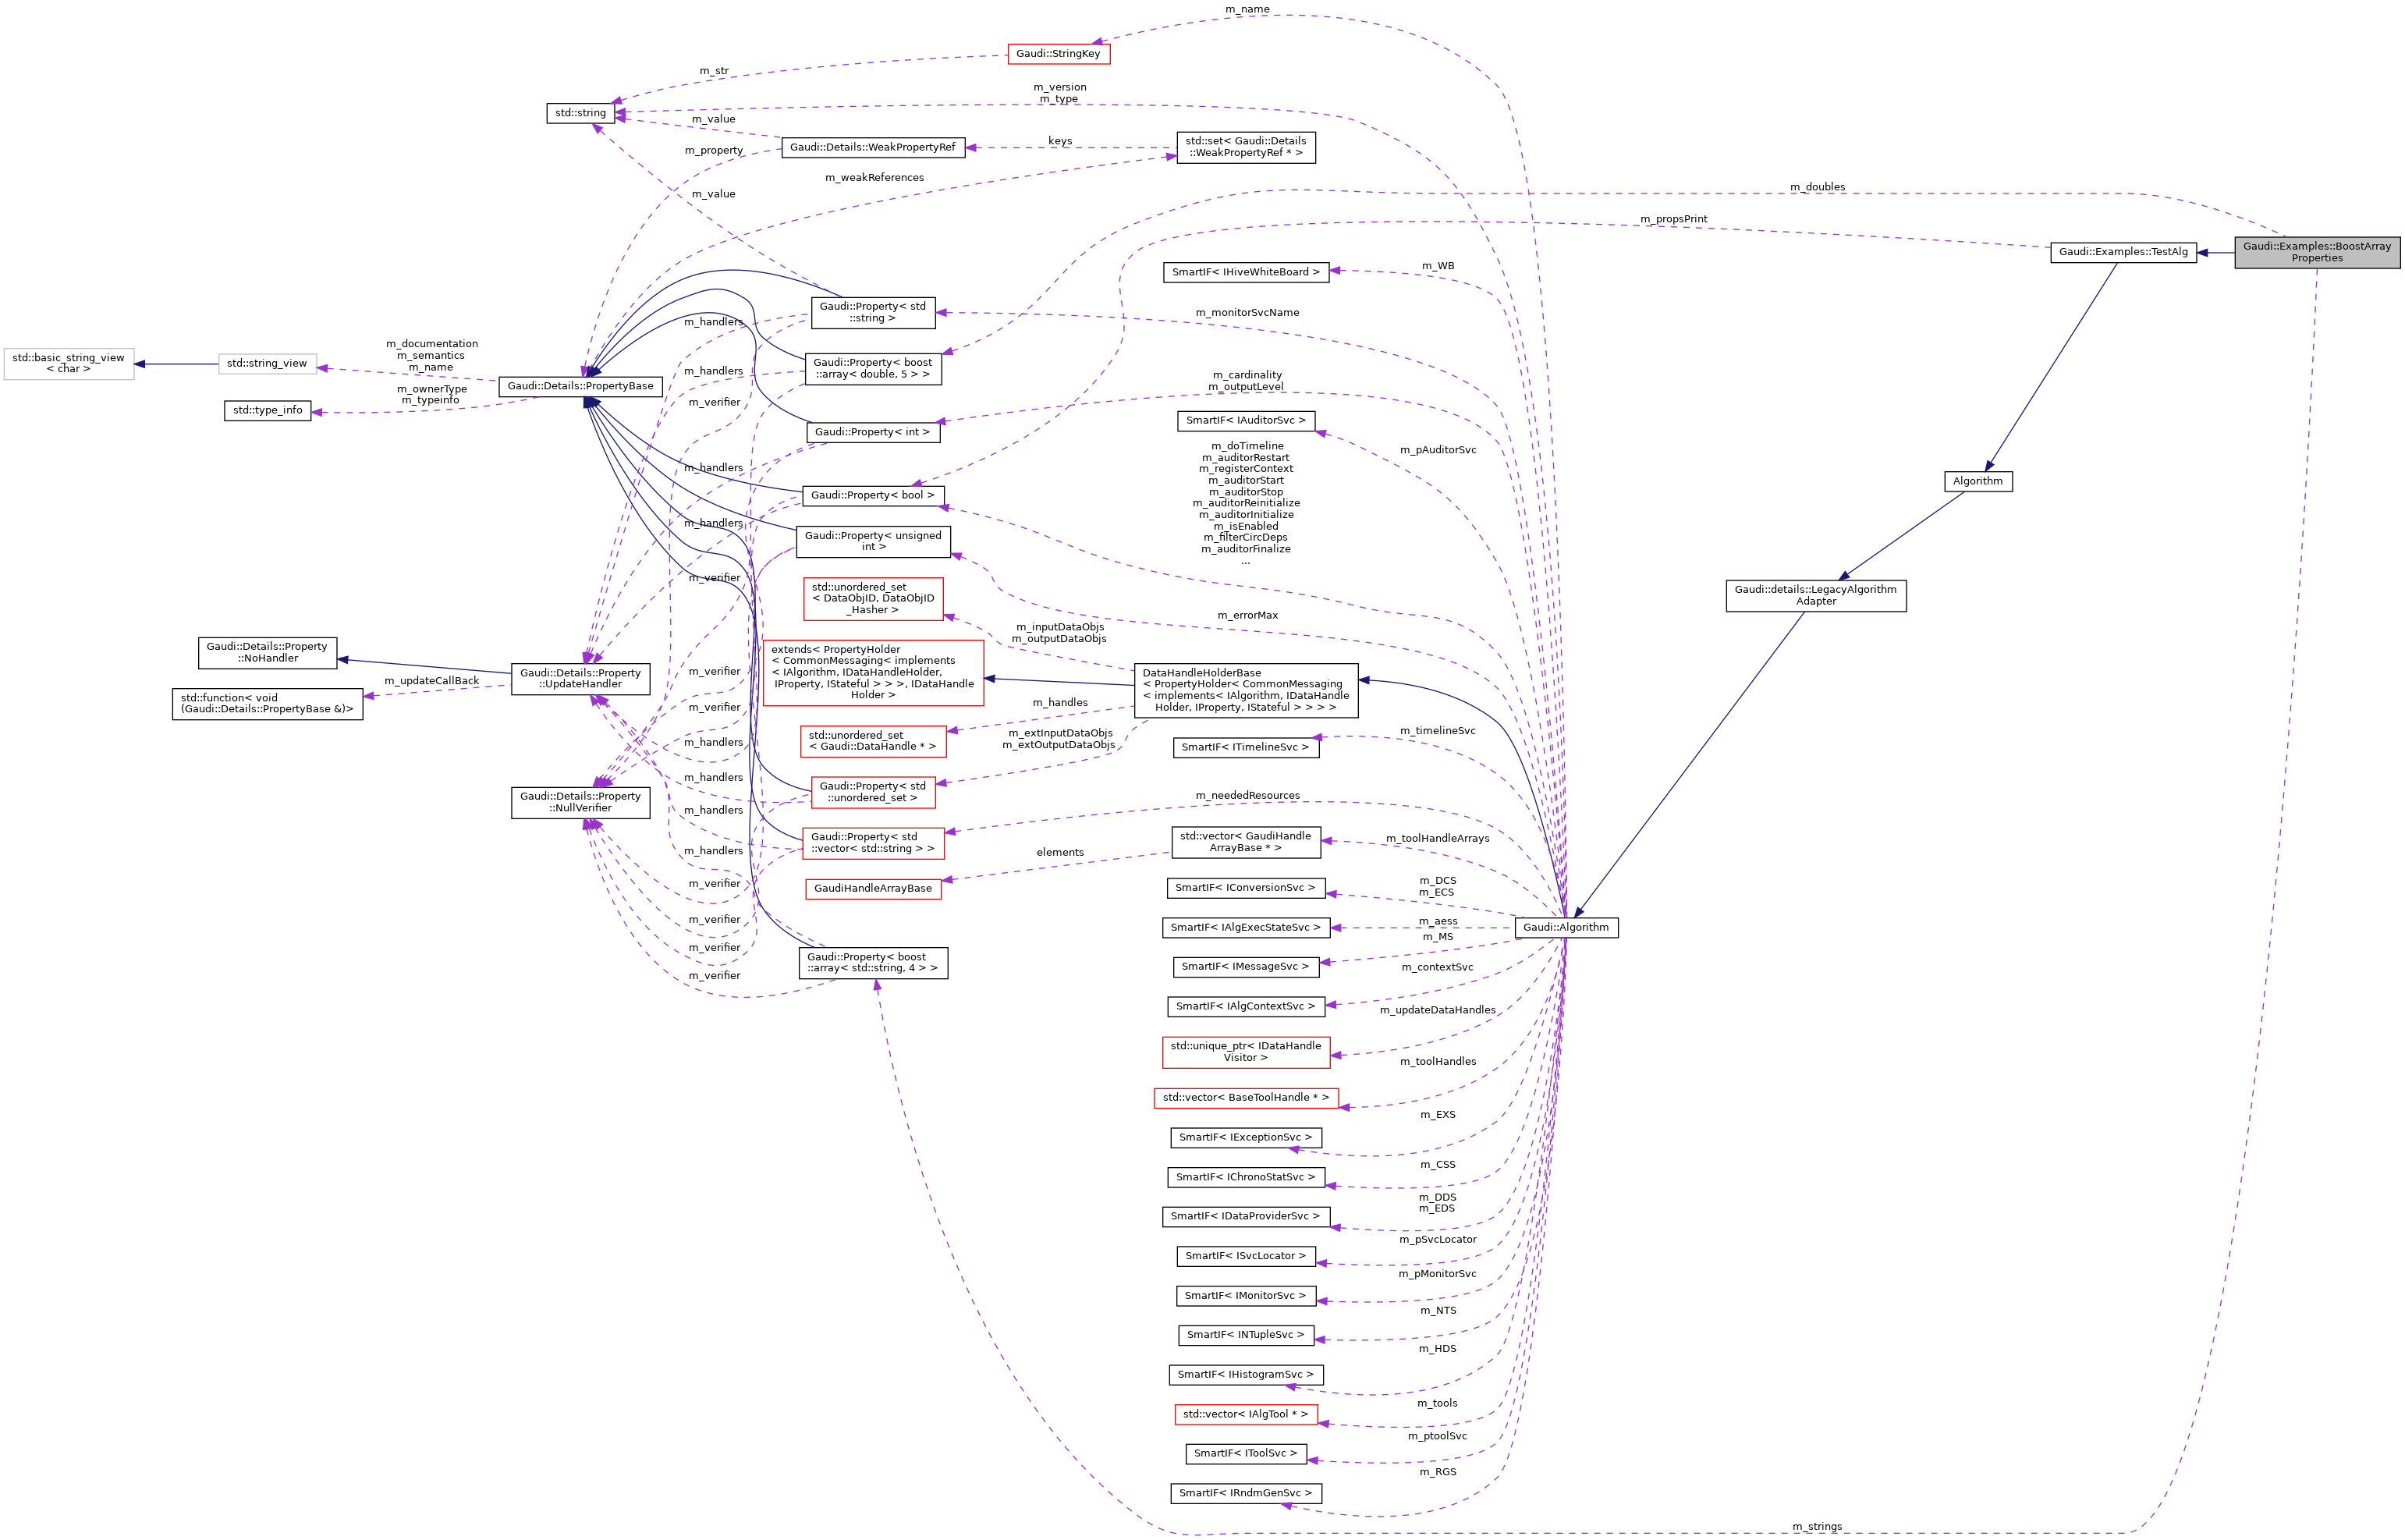Image resolution: width=2405 pixels, height=1540 pixels.
Task: Open std::vector< GaudiHandleArrayBase * > node
Action: click(1246, 842)
